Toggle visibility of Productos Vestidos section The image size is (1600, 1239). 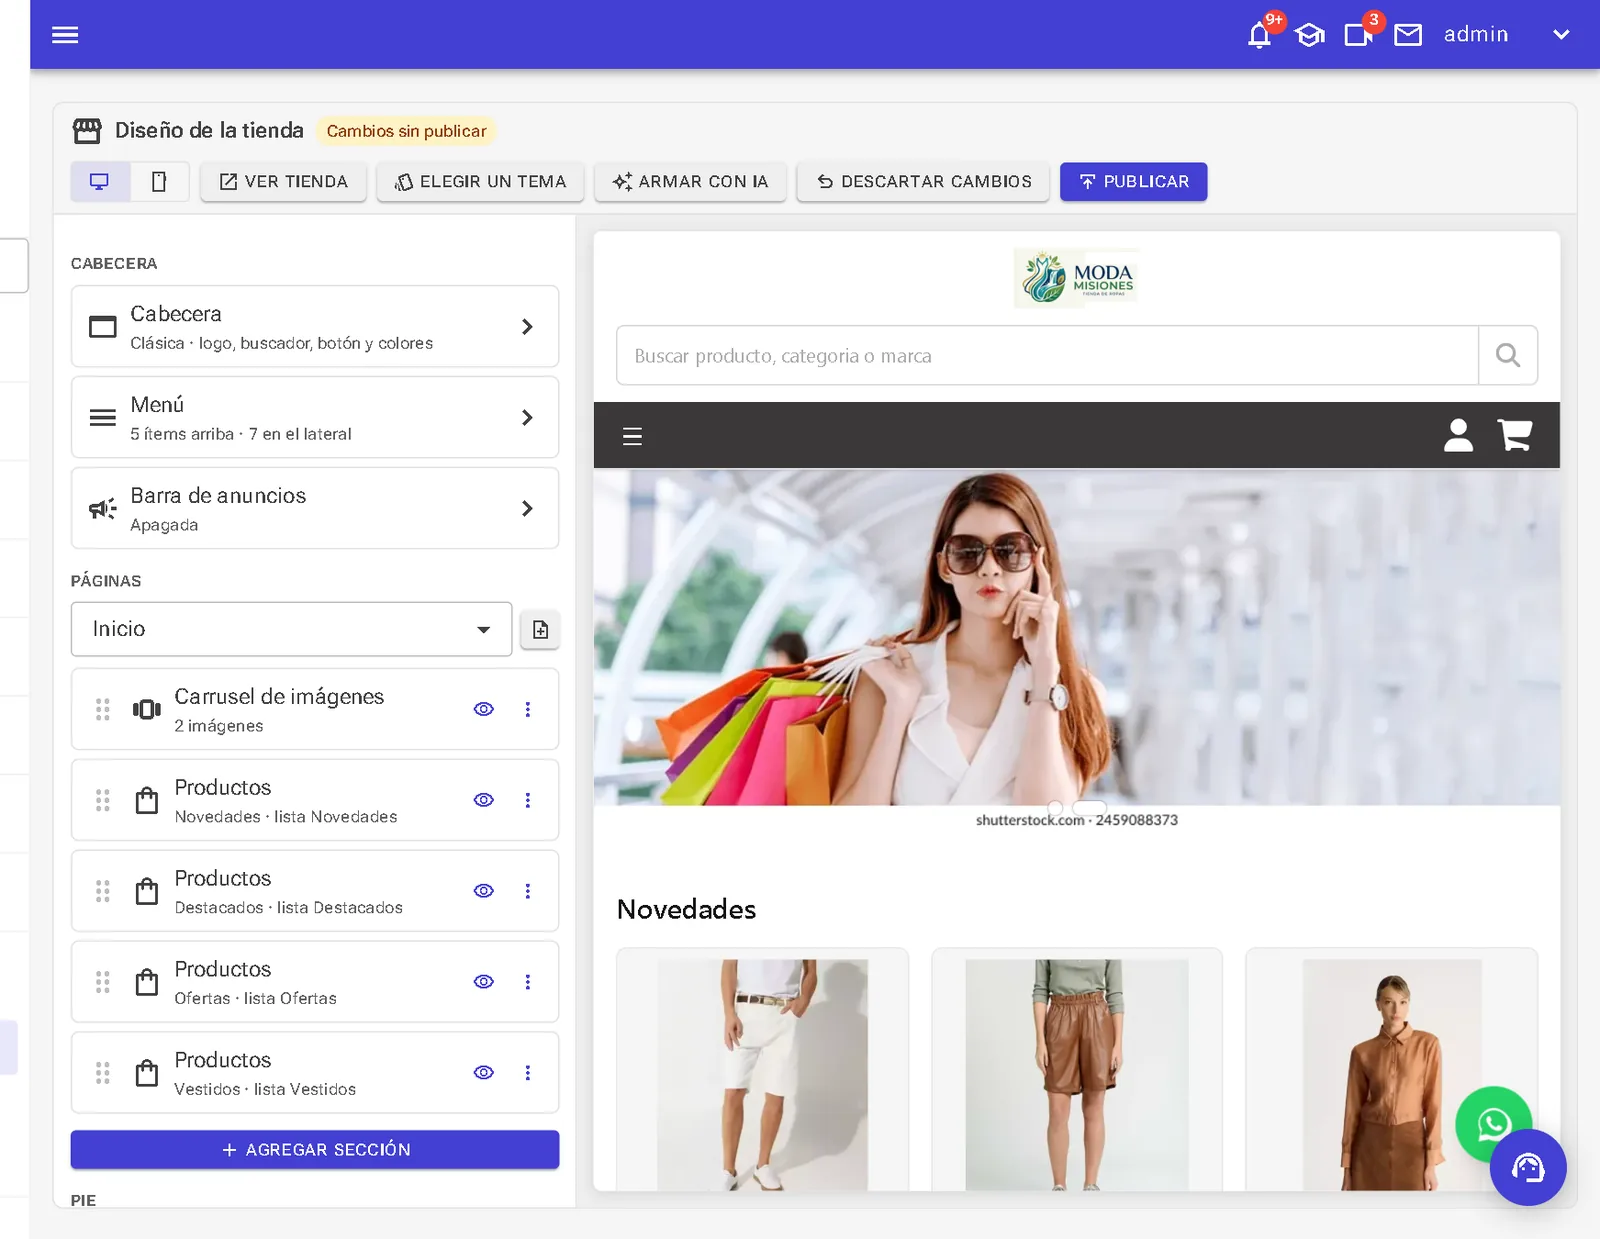(484, 1073)
